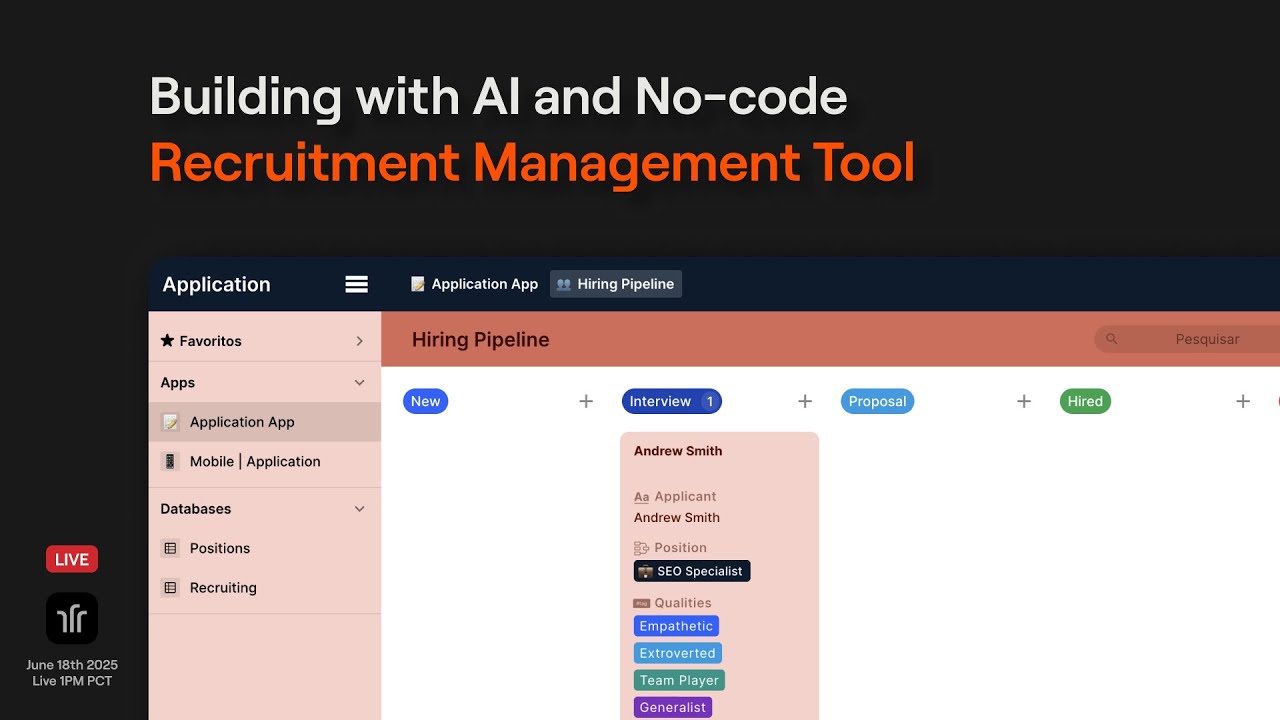1280x720 pixels.
Task: Click the Pesquisar search field
Action: tap(1188, 339)
